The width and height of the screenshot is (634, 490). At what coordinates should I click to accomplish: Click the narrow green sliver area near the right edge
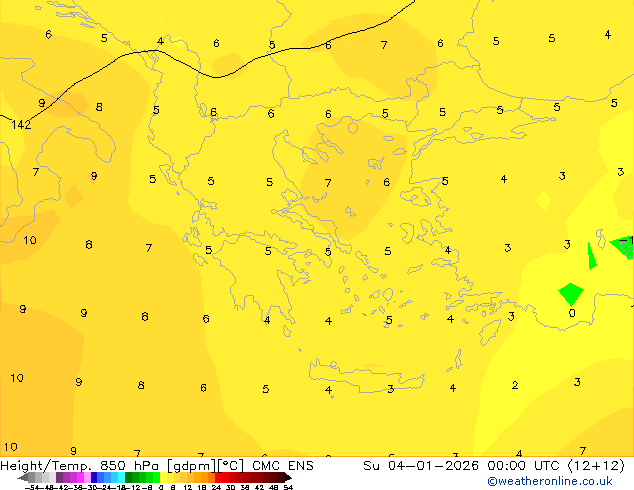pos(592,257)
